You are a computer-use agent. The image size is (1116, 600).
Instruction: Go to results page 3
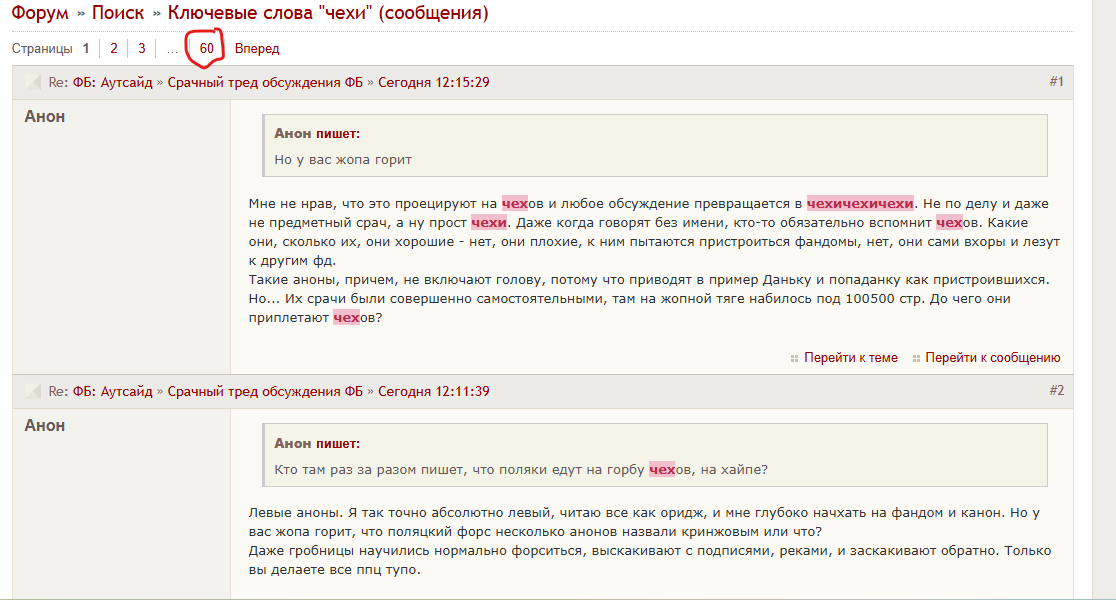(142, 48)
